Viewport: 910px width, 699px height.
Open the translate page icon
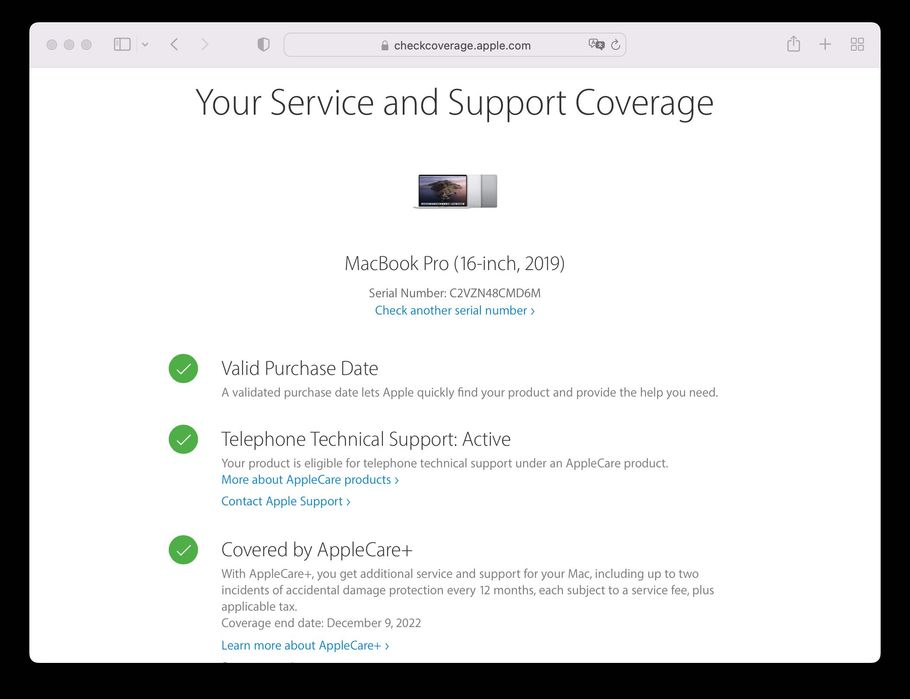596,45
